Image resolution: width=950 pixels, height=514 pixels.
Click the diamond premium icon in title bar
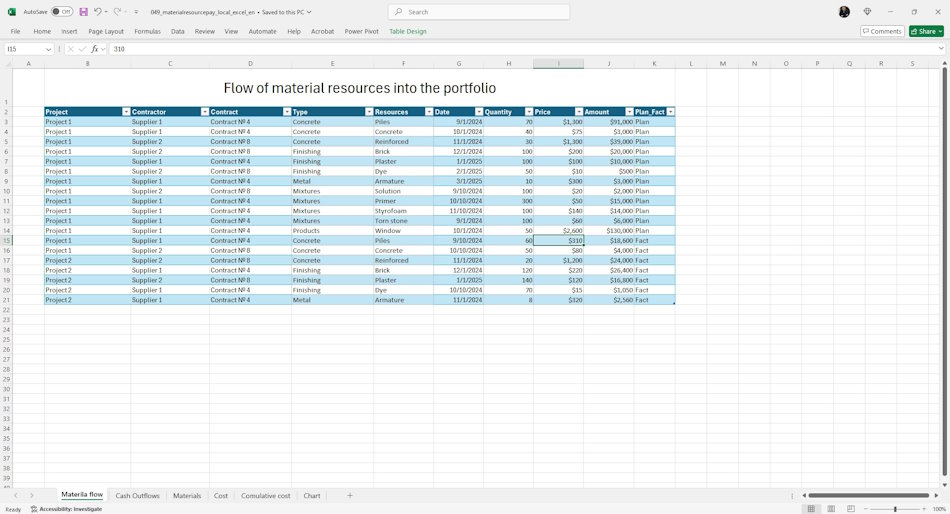867,12
